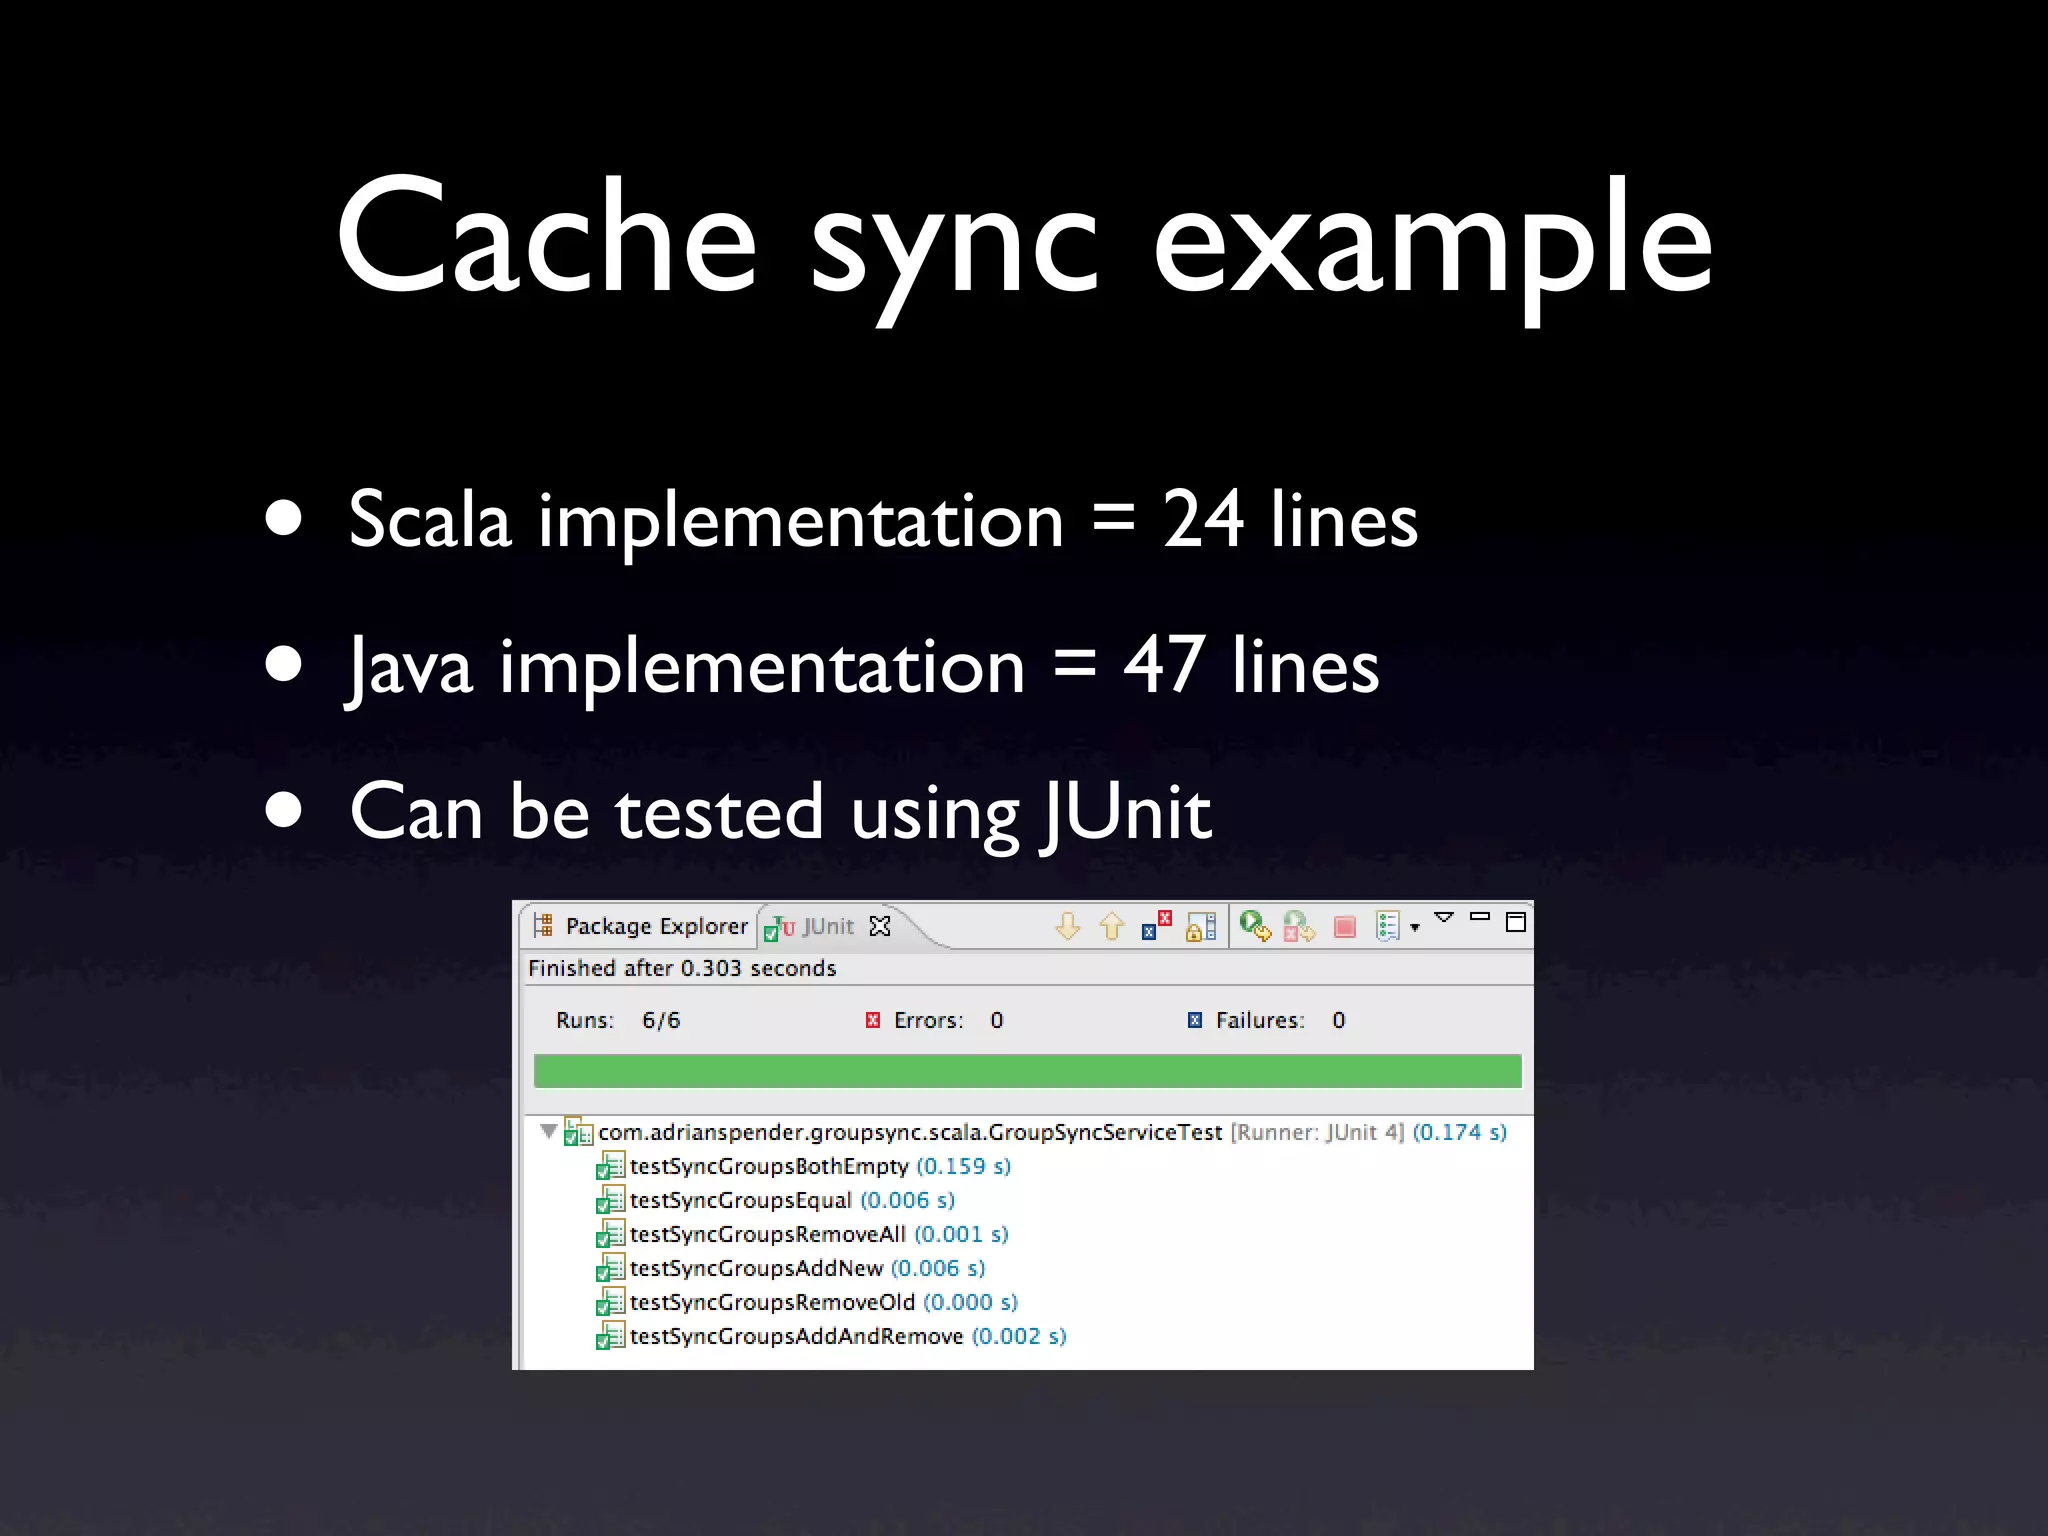Select testSyncGroupsEqual test result
This screenshot has width=2048, height=1536.
pyautogui.click(x=776, y=1200)
